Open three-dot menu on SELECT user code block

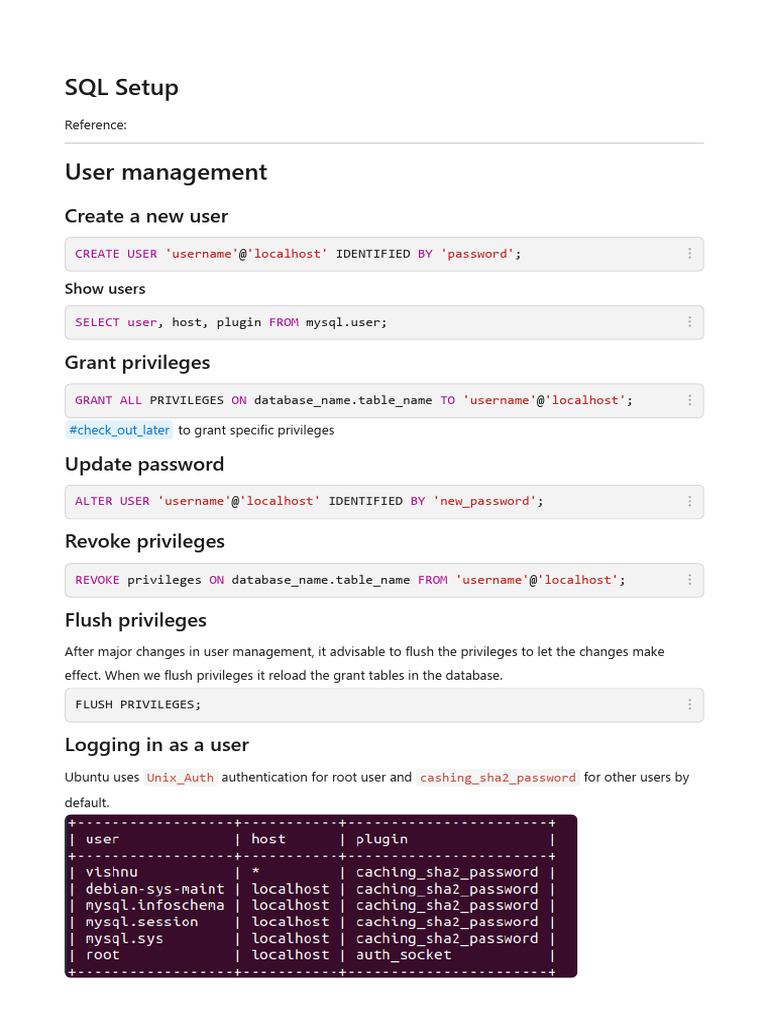tap(689, 322)
